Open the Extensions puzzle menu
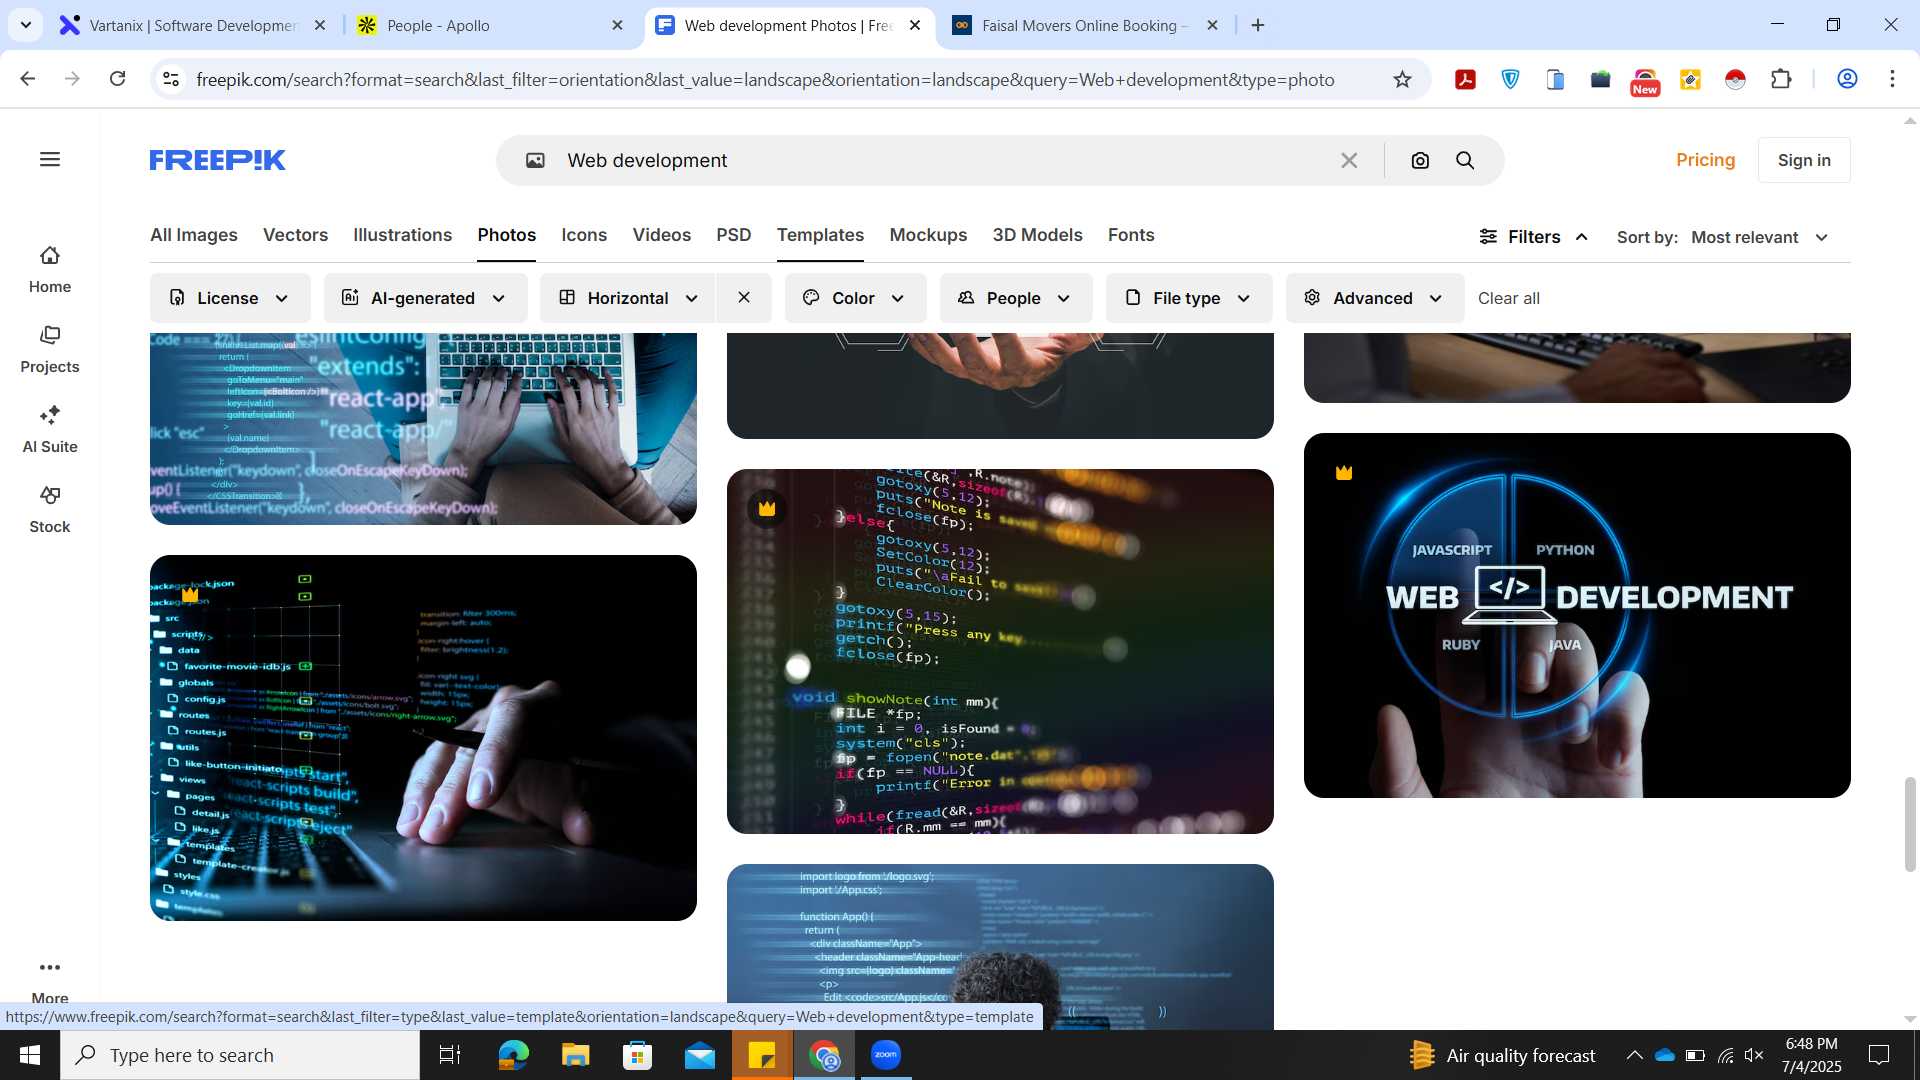Viewport: 1920px width, 1080px height. [x=1781, y=79]
